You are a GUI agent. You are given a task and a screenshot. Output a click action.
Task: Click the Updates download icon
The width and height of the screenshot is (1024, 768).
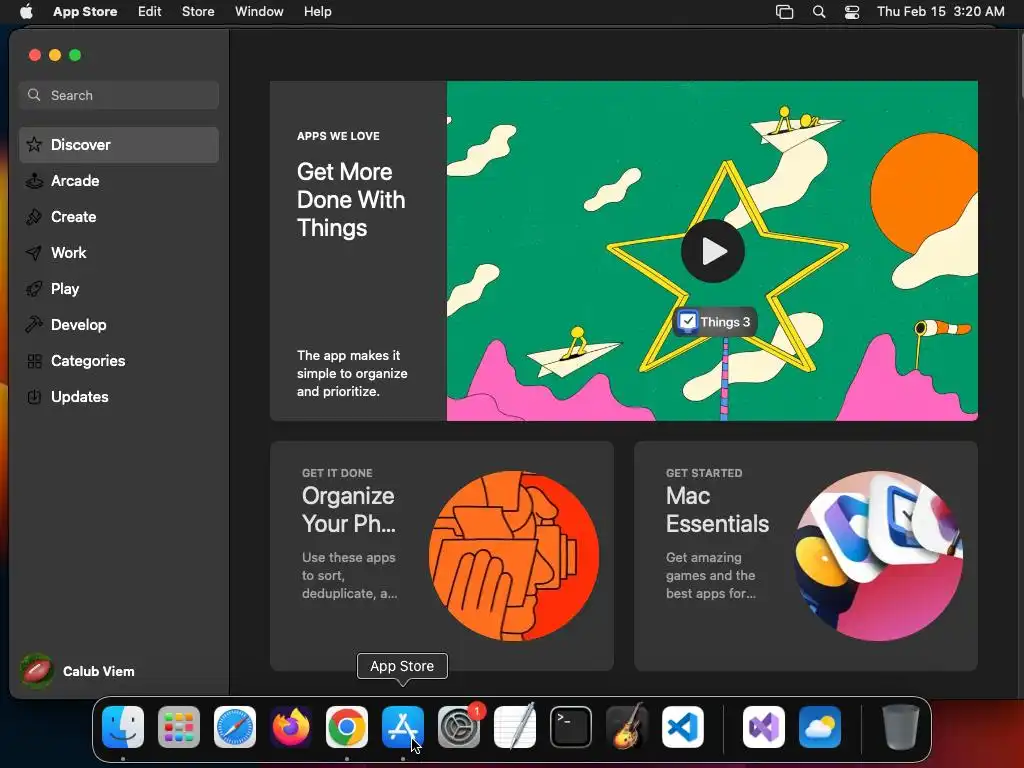pyautogui.click(x=34, y=396)
